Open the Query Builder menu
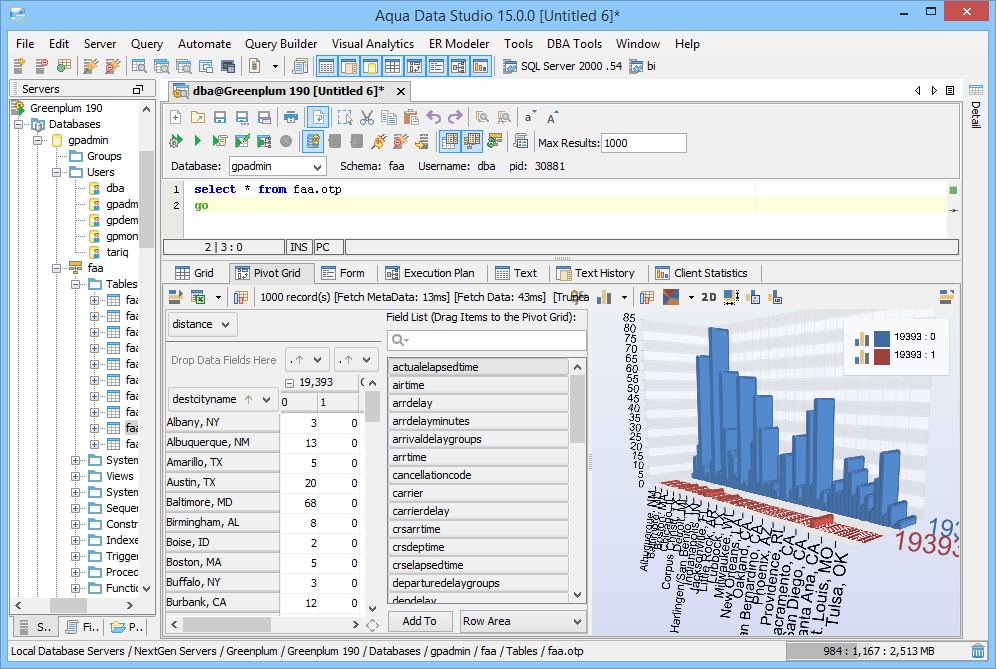This screenshot has width=996, height=669. tap(281, 44)
